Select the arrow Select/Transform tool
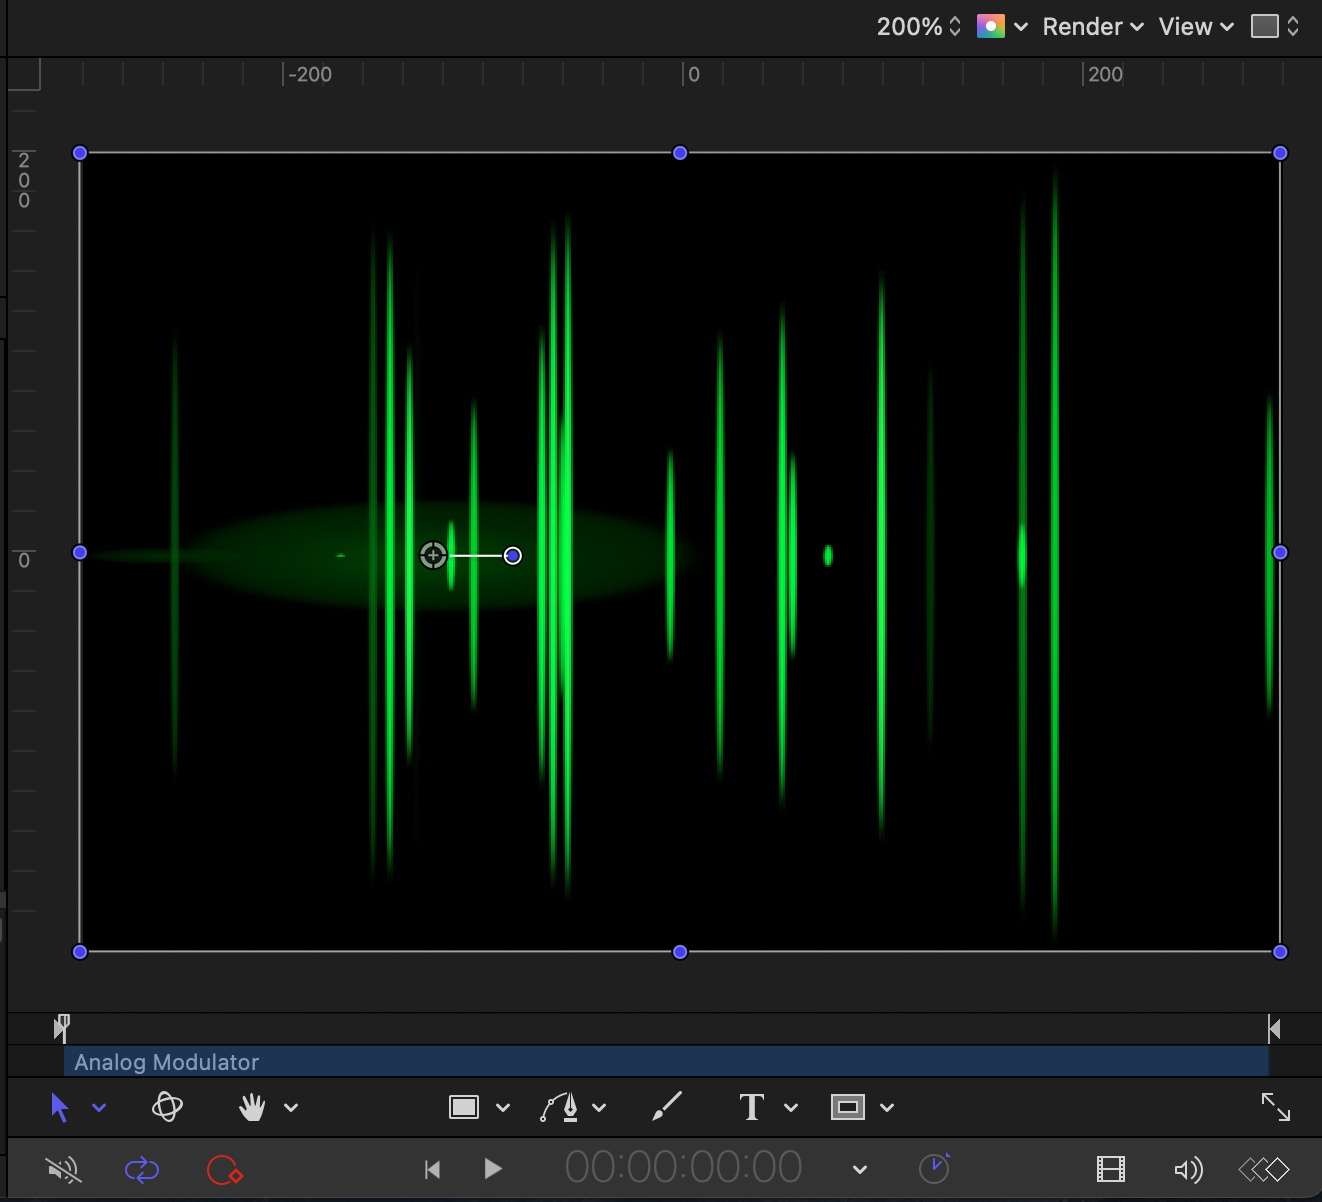The image size is (1322, 1202). [60, 1107]
